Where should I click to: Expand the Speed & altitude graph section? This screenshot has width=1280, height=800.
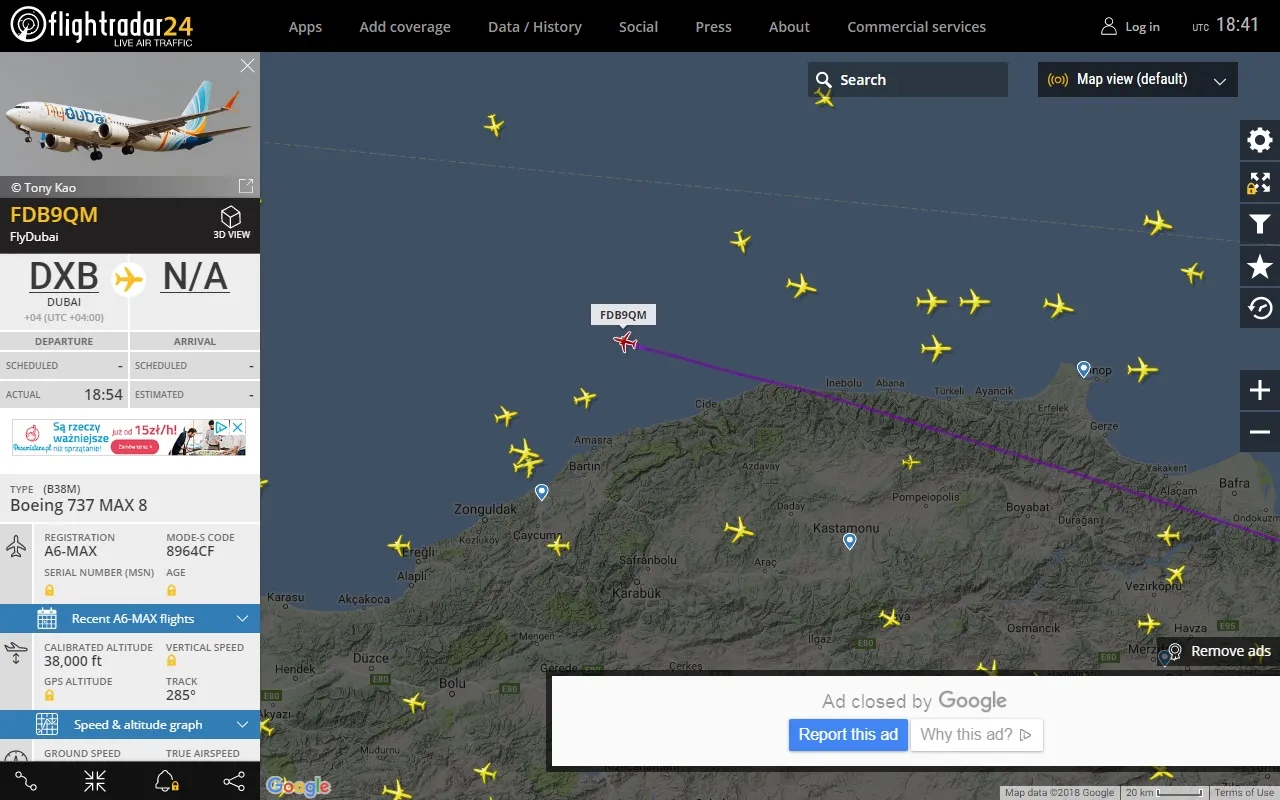[242, 724]
